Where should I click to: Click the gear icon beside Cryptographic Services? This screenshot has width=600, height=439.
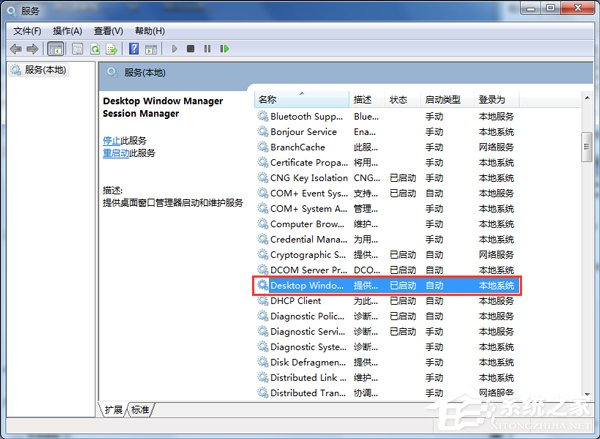pos(263,254)
